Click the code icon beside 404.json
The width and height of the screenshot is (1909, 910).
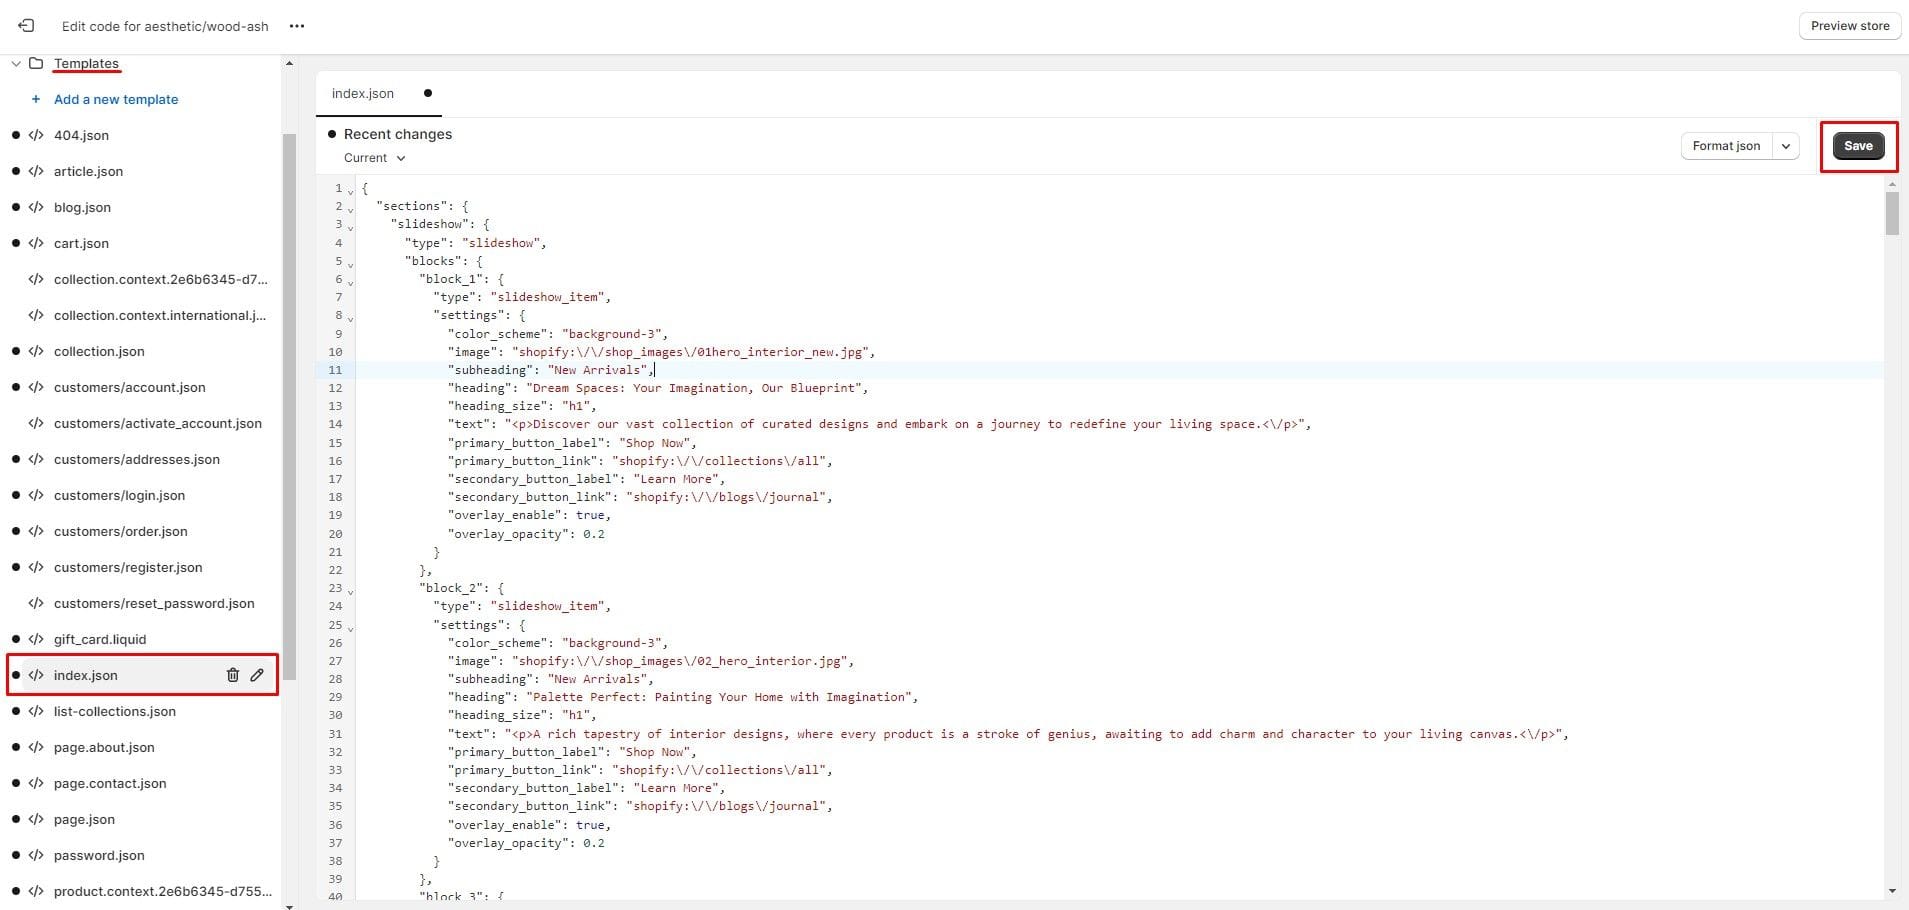(x=36, y=135)
